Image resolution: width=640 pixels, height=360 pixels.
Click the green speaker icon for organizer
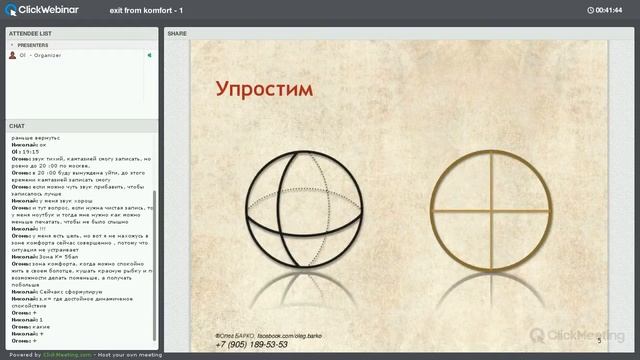149,55
